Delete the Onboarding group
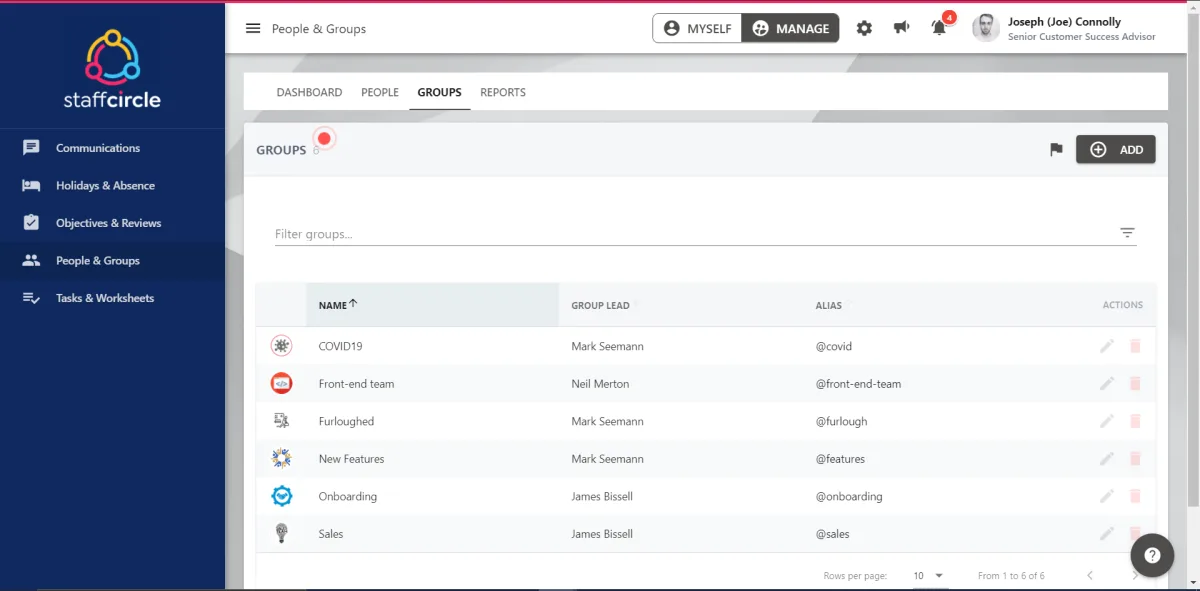Image resolution: width=1200 pixels, height=591 pixels. coord(1135,496)
